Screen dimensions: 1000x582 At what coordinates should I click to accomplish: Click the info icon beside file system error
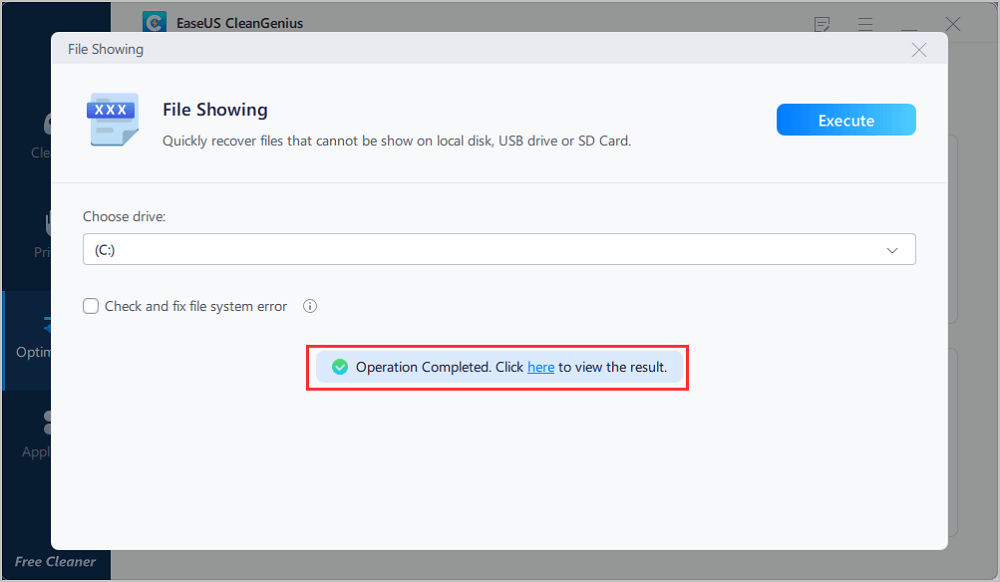click(310, 307)
